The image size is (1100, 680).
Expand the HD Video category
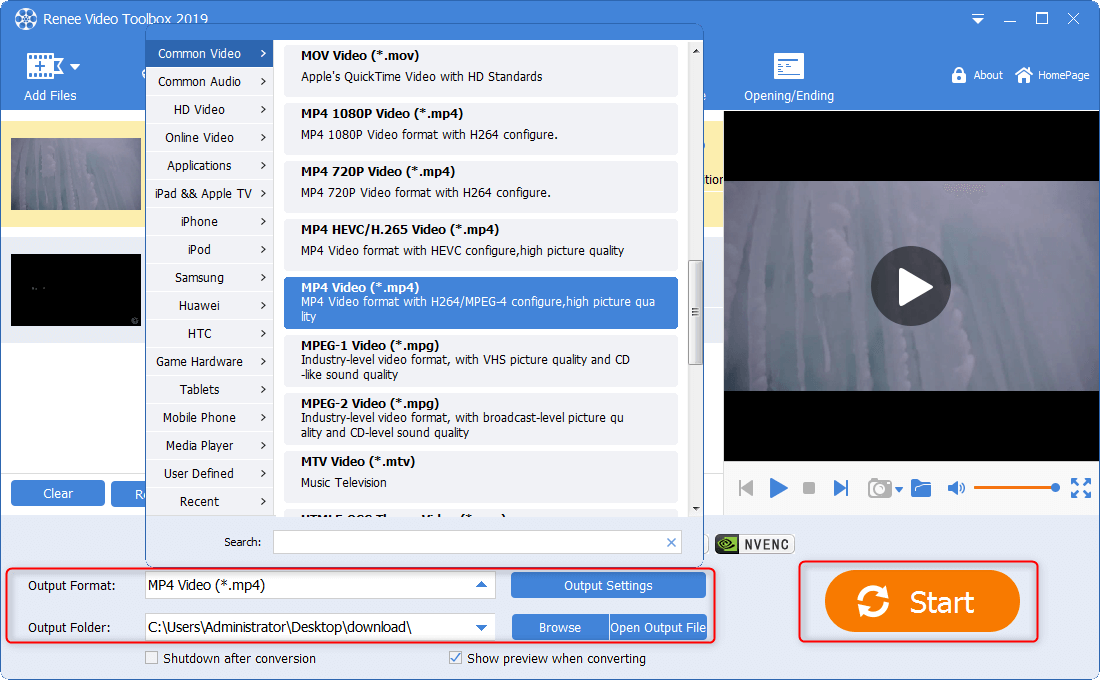click(x=209, y=110)
